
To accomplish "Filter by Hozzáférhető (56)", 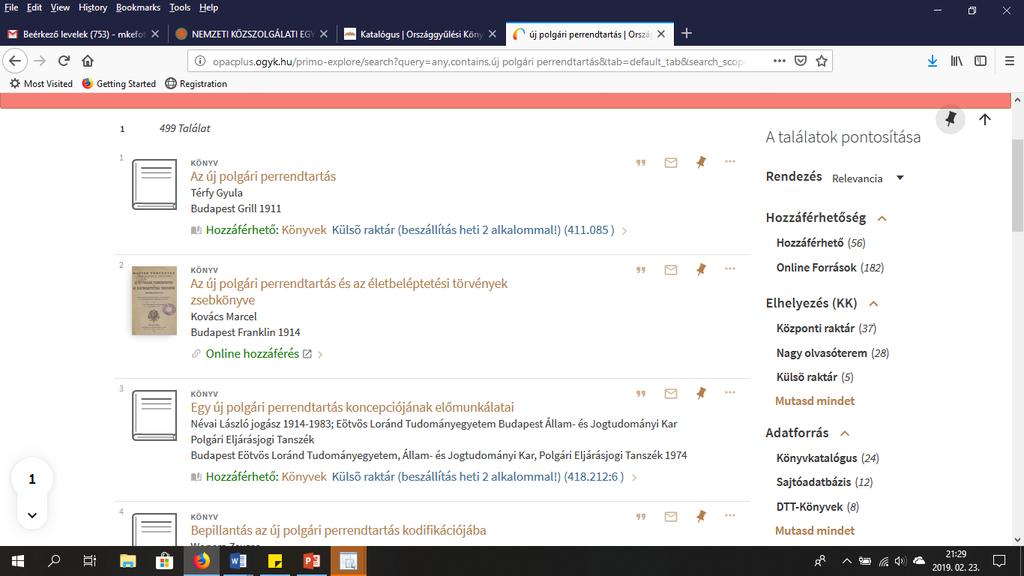I will pos(821,243).
